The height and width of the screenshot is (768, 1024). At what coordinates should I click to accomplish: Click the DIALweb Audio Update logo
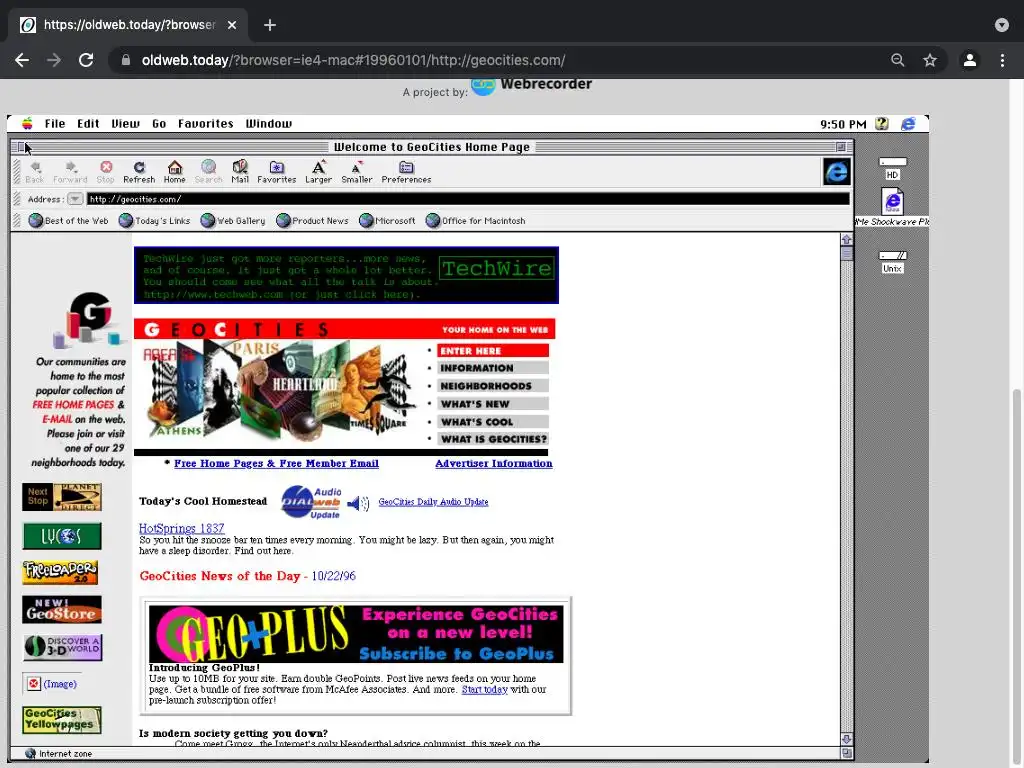312,502
